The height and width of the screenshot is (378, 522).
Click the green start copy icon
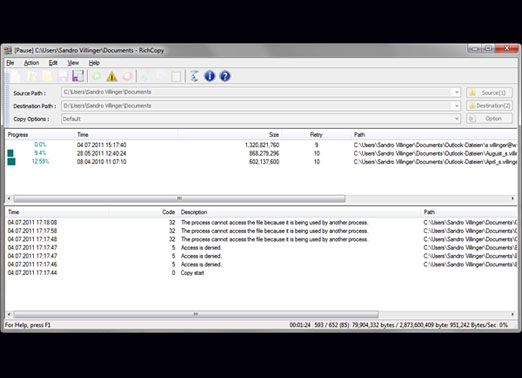[97, 76]
